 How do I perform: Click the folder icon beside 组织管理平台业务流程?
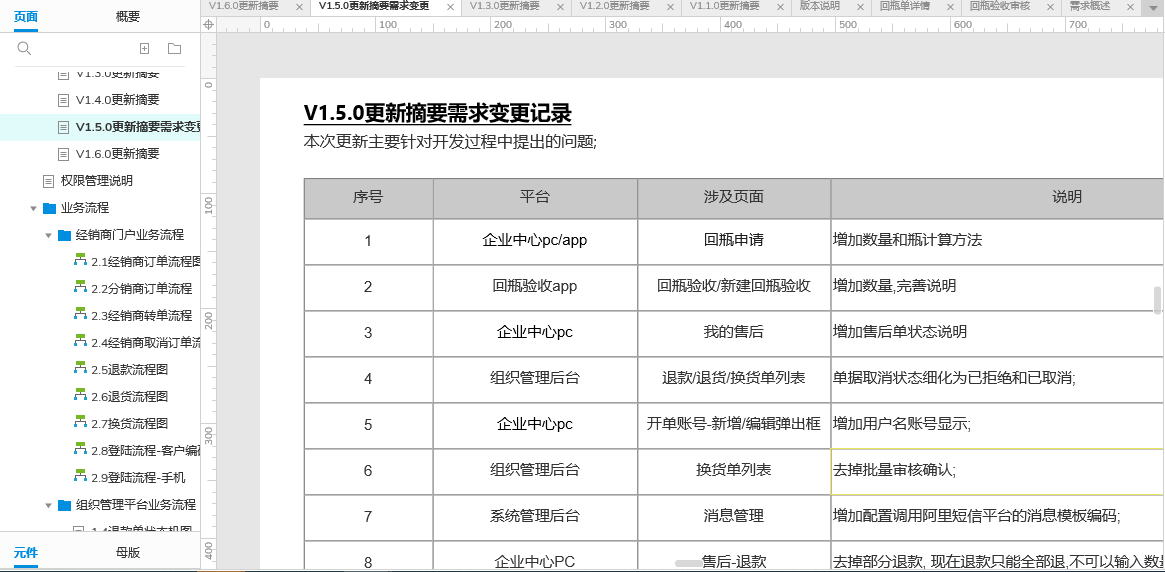click(x=65, y=505)
